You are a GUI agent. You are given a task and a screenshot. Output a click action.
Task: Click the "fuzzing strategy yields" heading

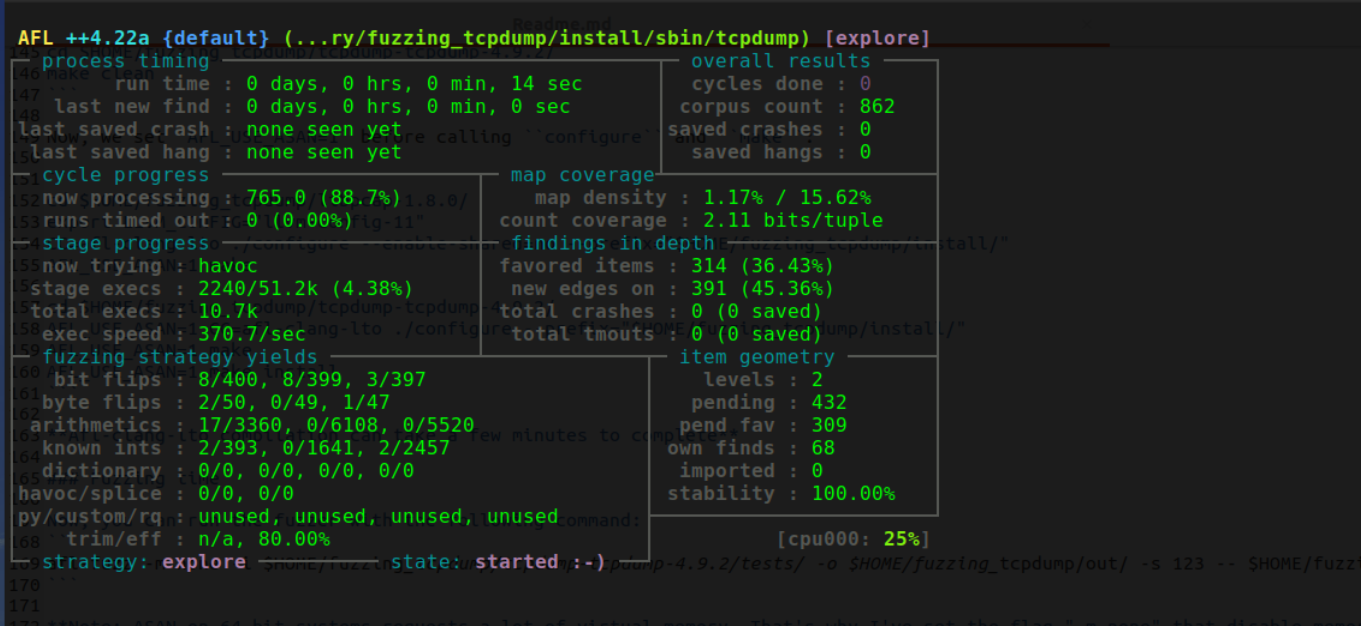pyautogui.click(x=179, y=357)
